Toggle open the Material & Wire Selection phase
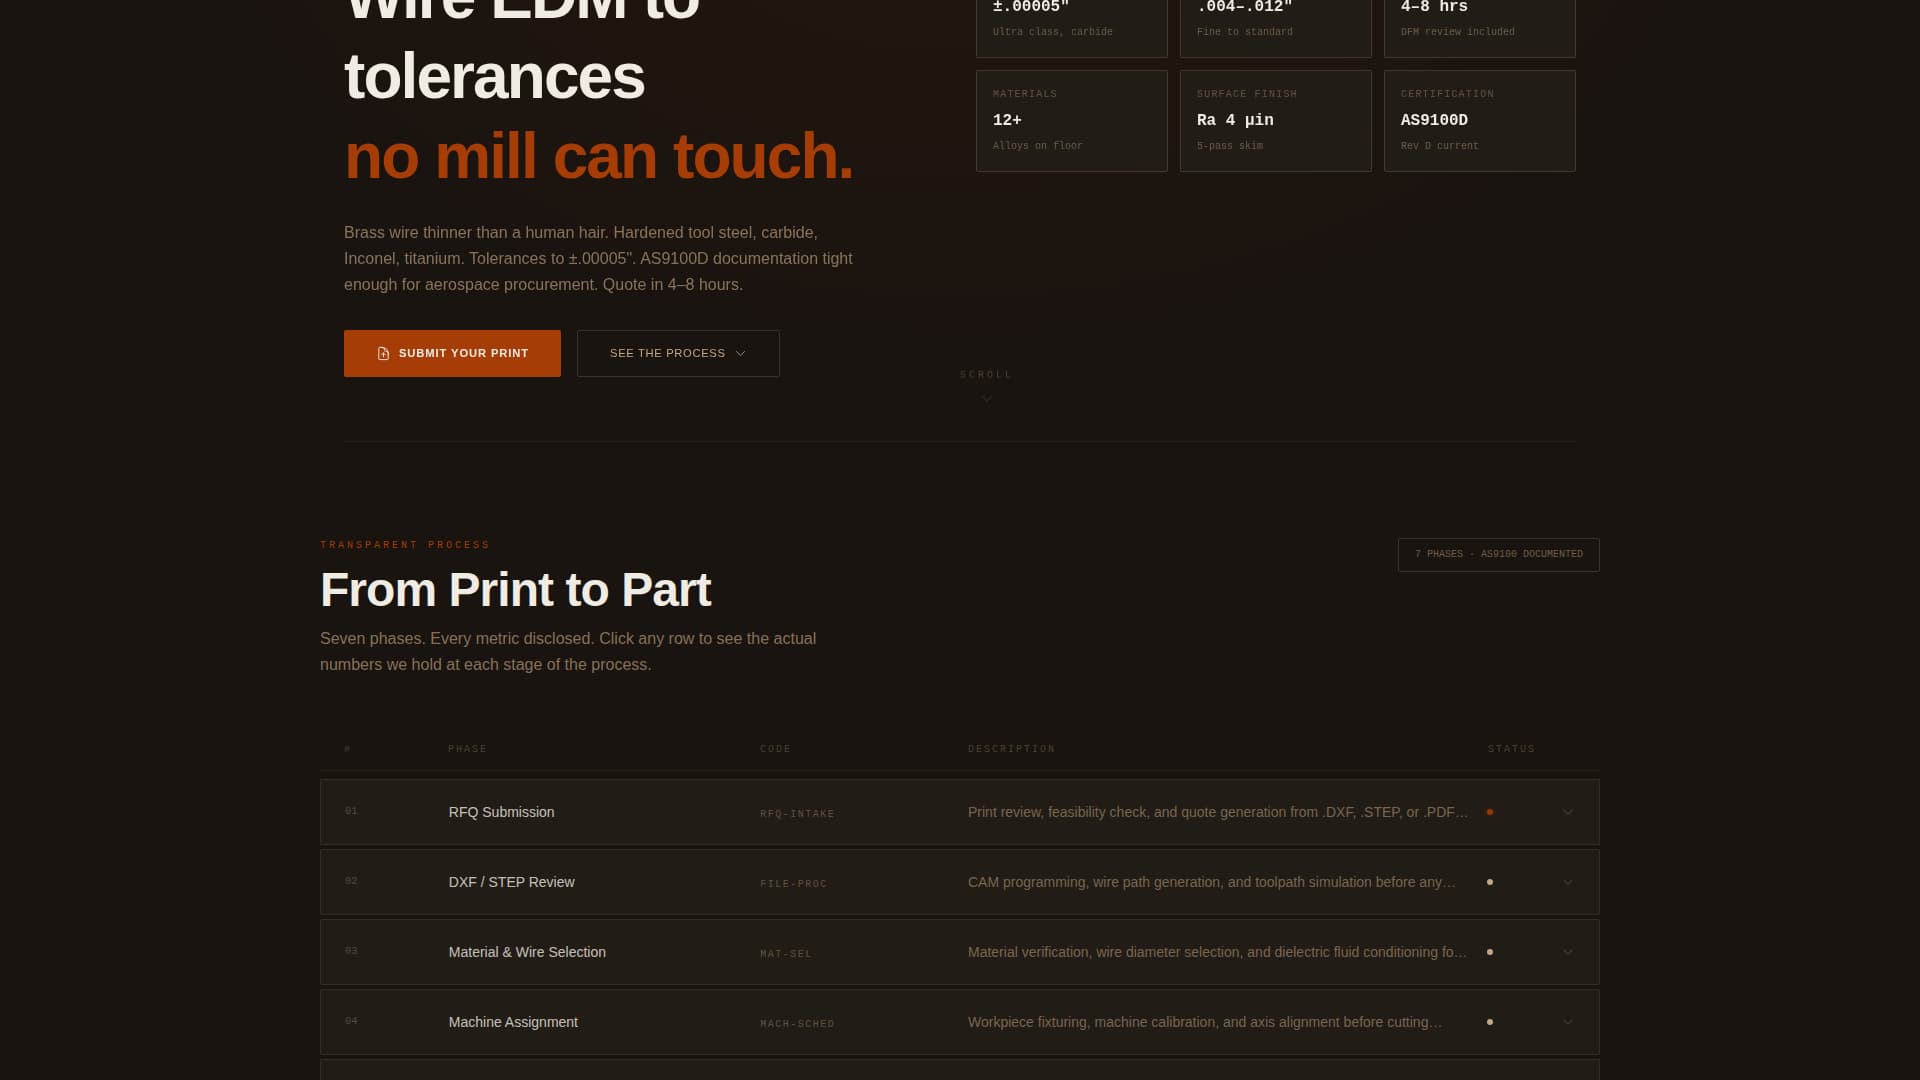The width and height of the screenshot is (1920, 1080). point(1567,952)
